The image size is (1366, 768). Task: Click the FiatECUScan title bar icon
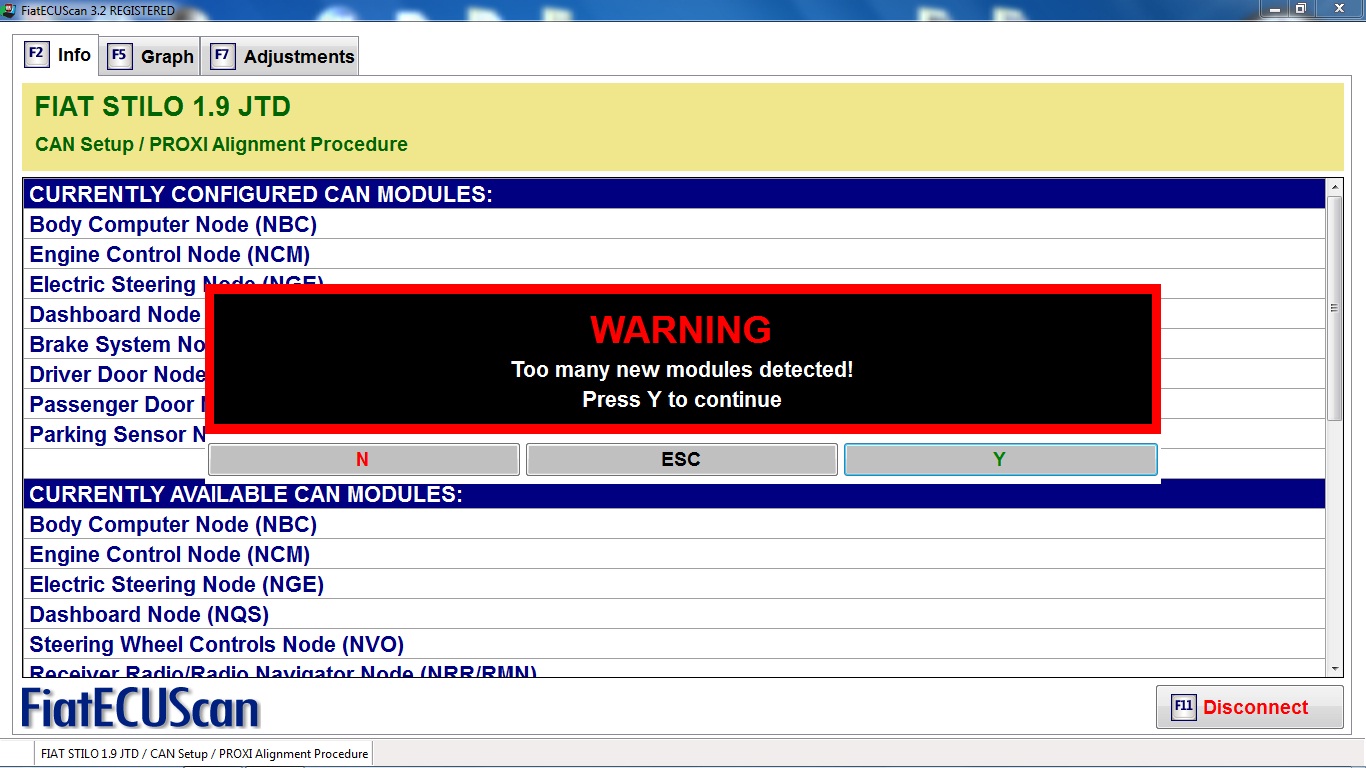9,10
